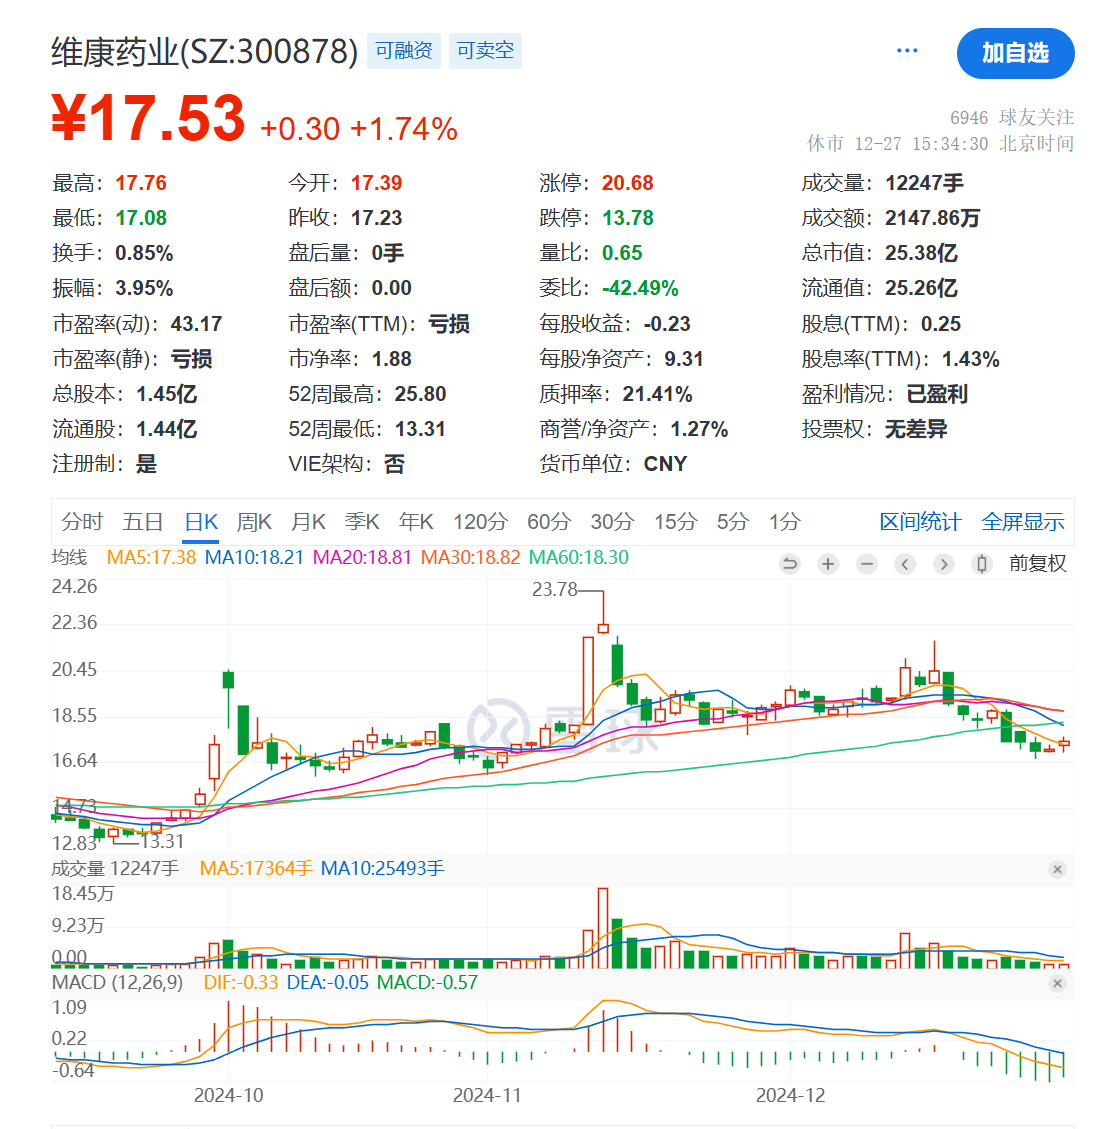Close the MACD indicator panel
Screen dimensions: 1093x1129
1057,983
